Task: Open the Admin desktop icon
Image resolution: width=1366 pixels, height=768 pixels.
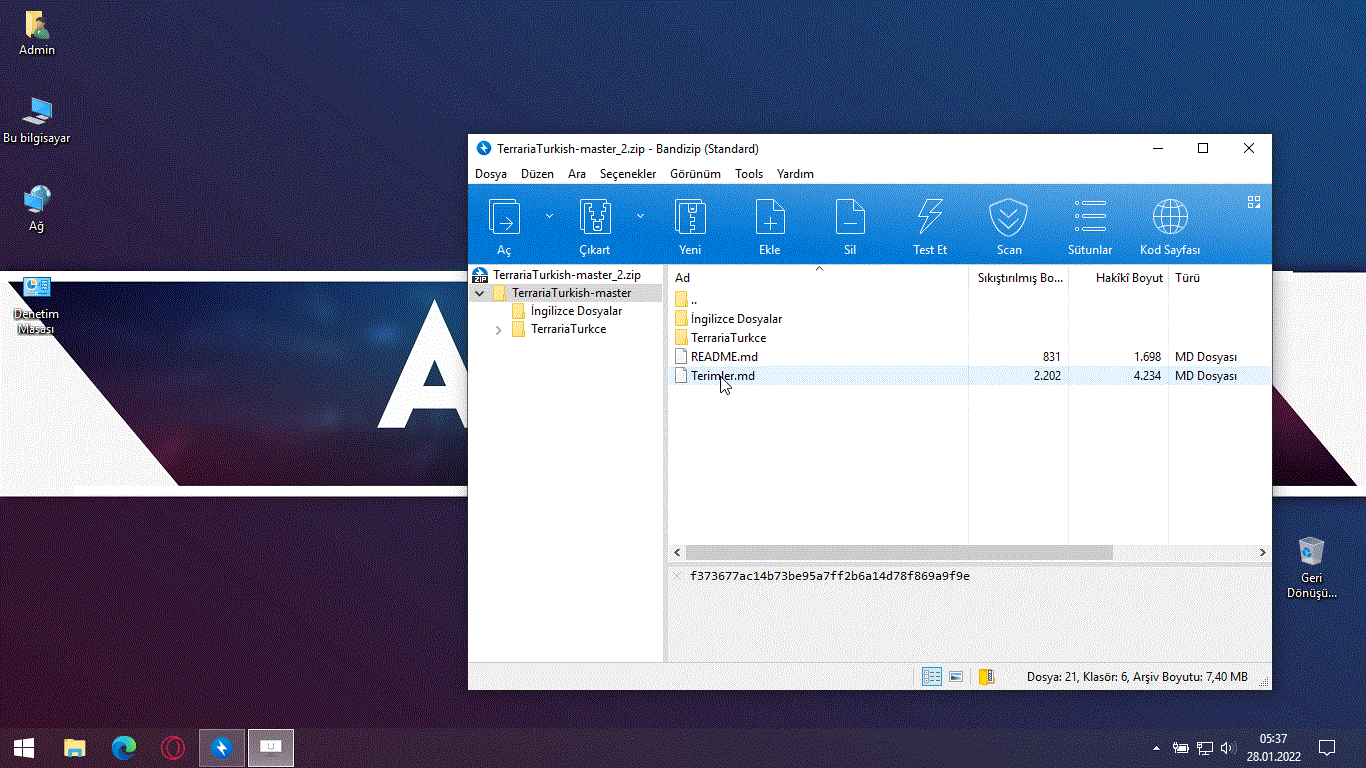Action: tap(37, 33)
